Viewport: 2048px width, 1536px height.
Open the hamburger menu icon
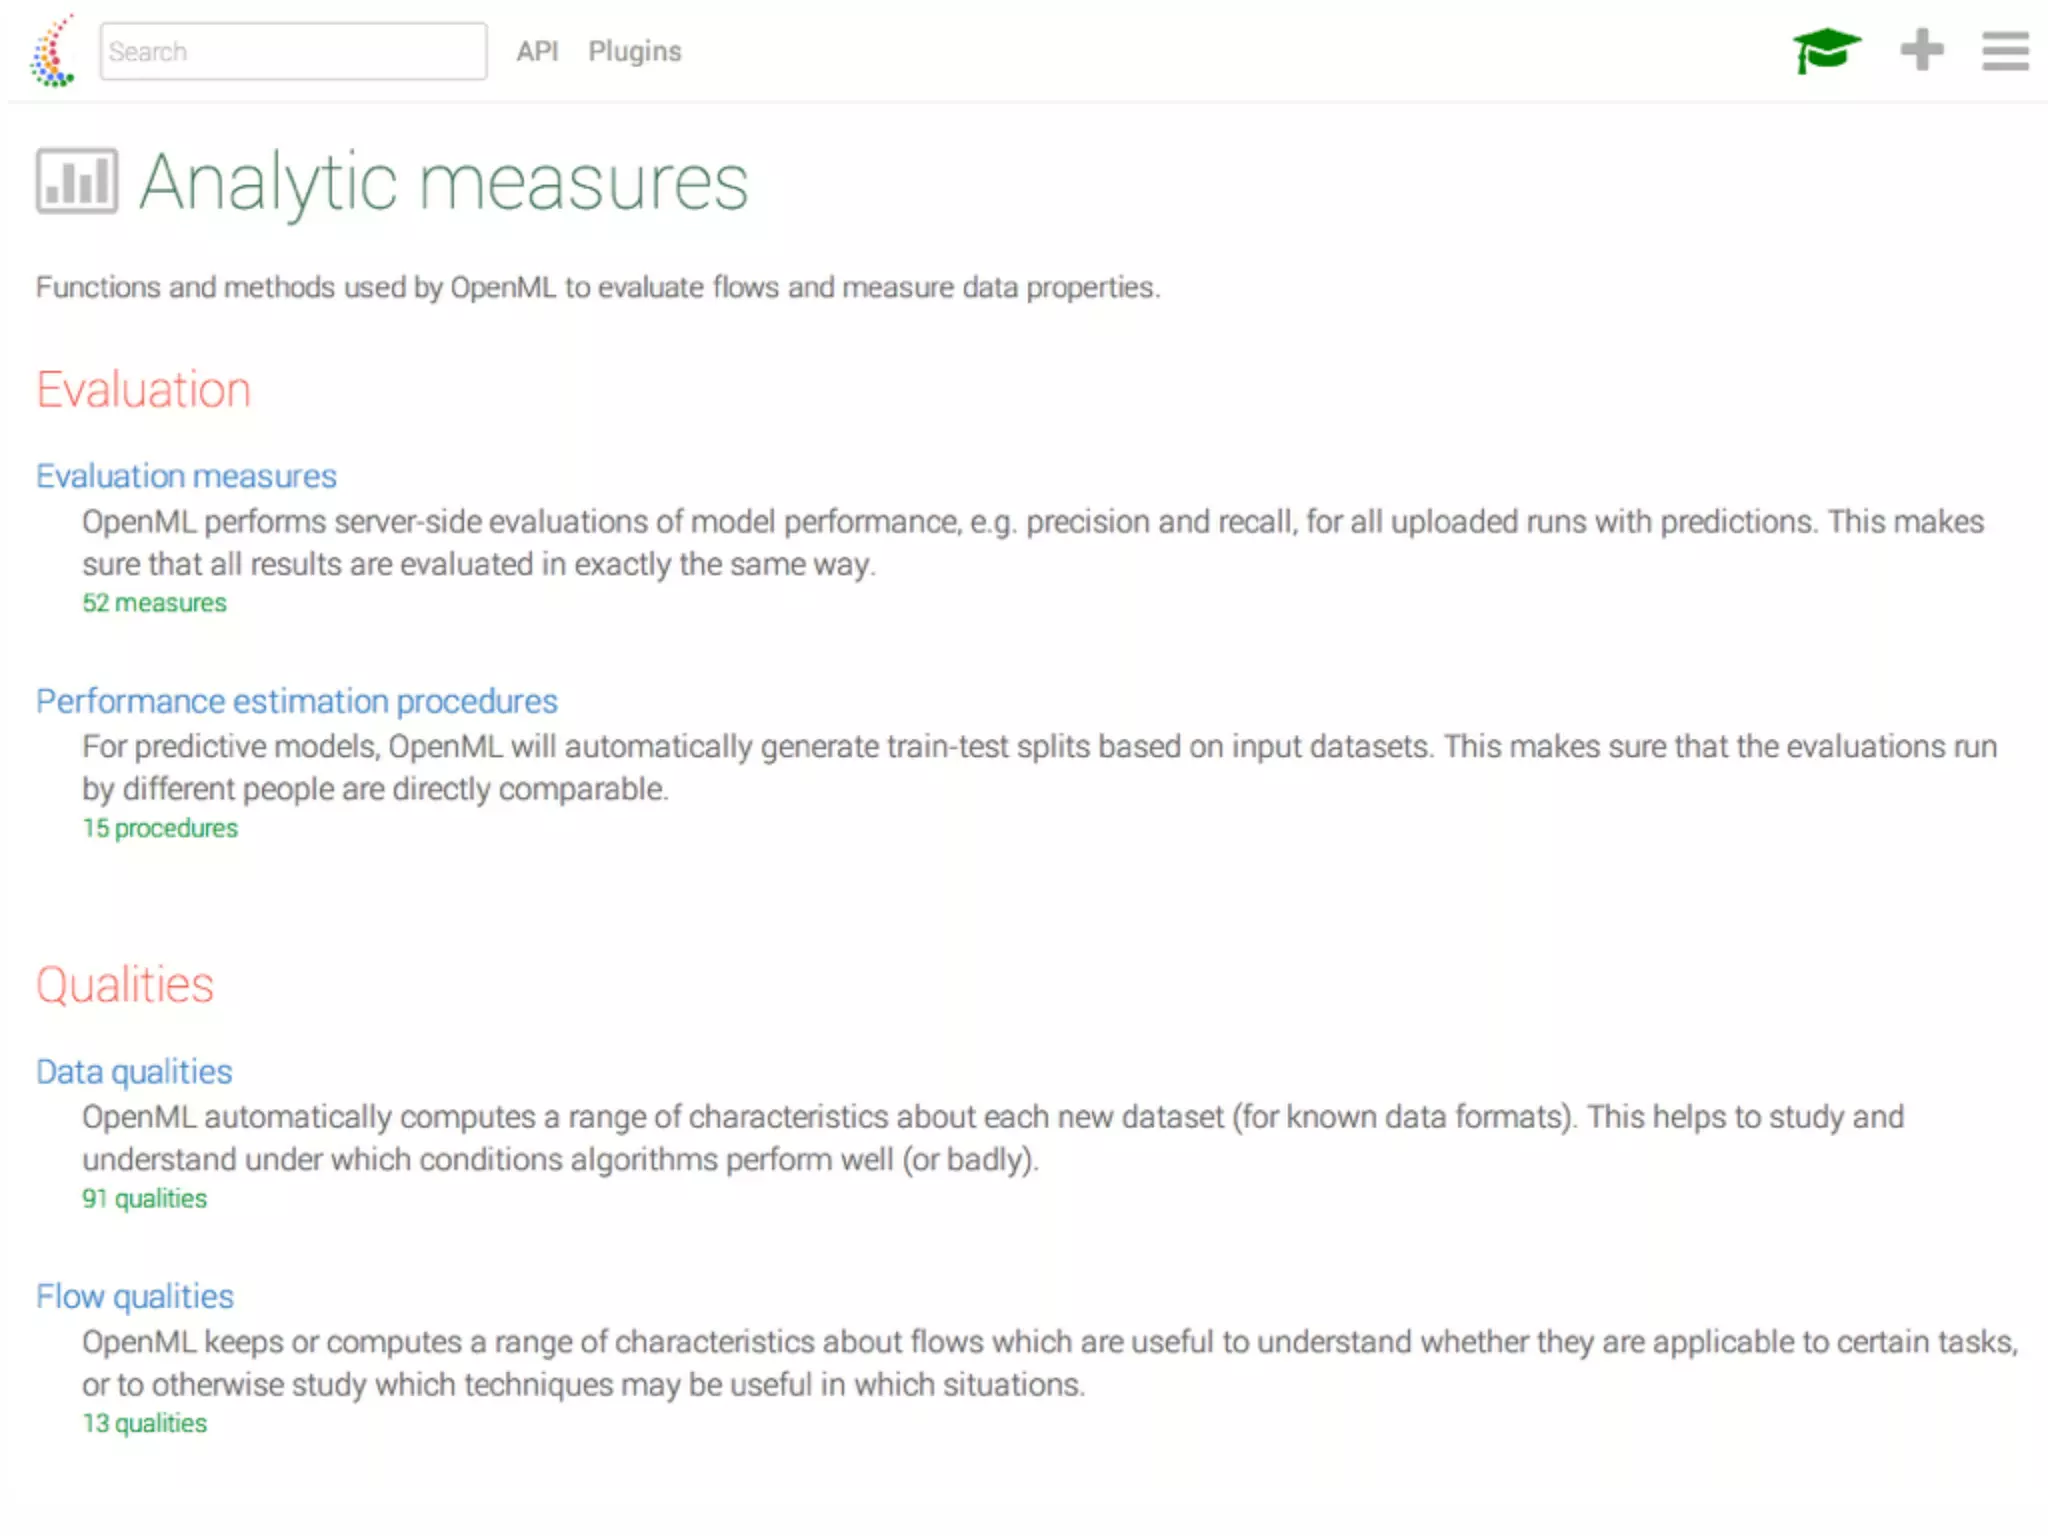point(2005,51)
